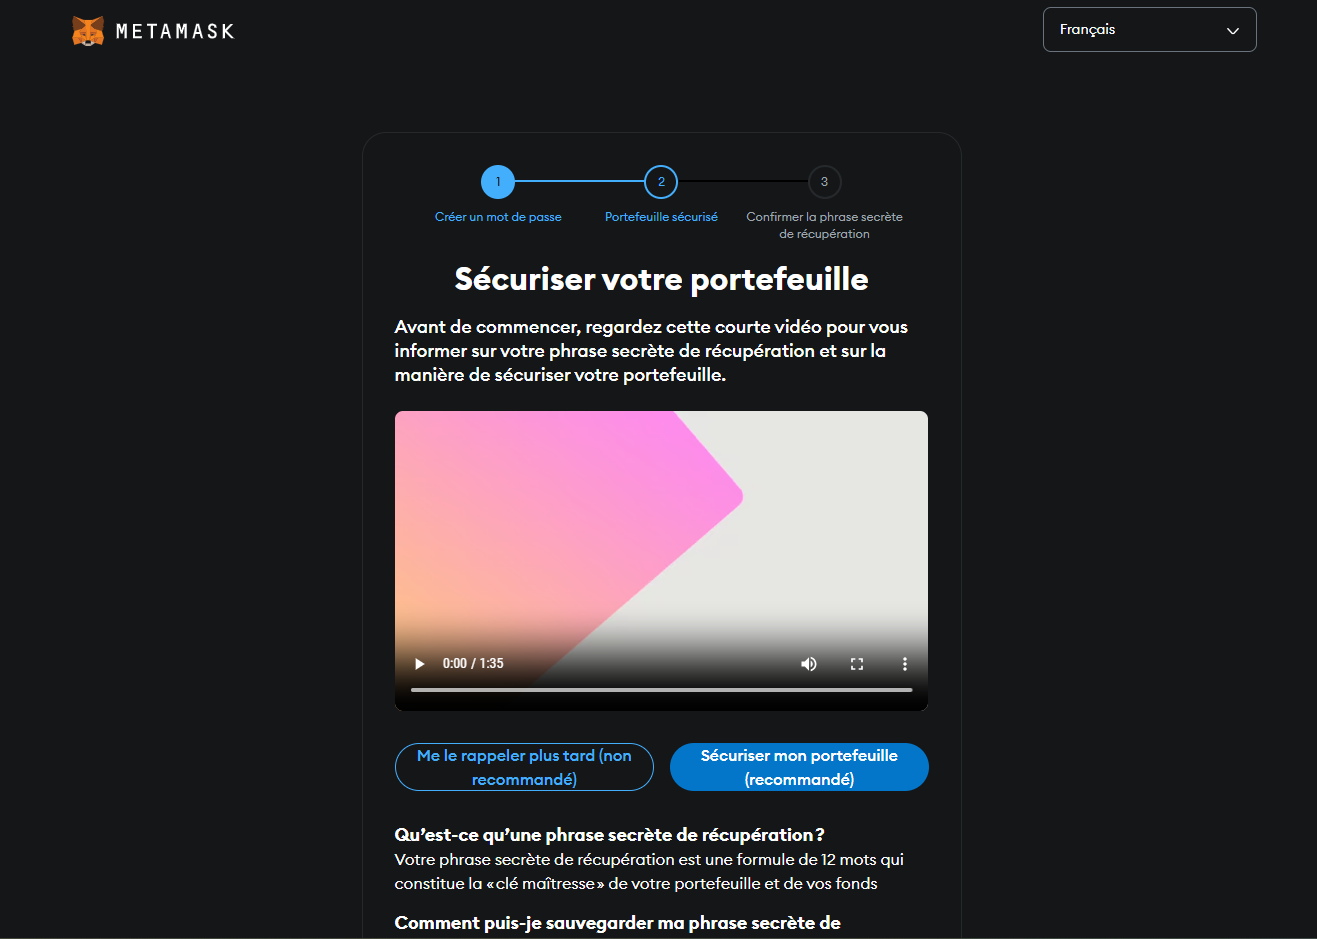Click "Me le rappeler plus tard" button
Image resolution: width=1317 pixels, height=939 pixels.
[524, 767]
